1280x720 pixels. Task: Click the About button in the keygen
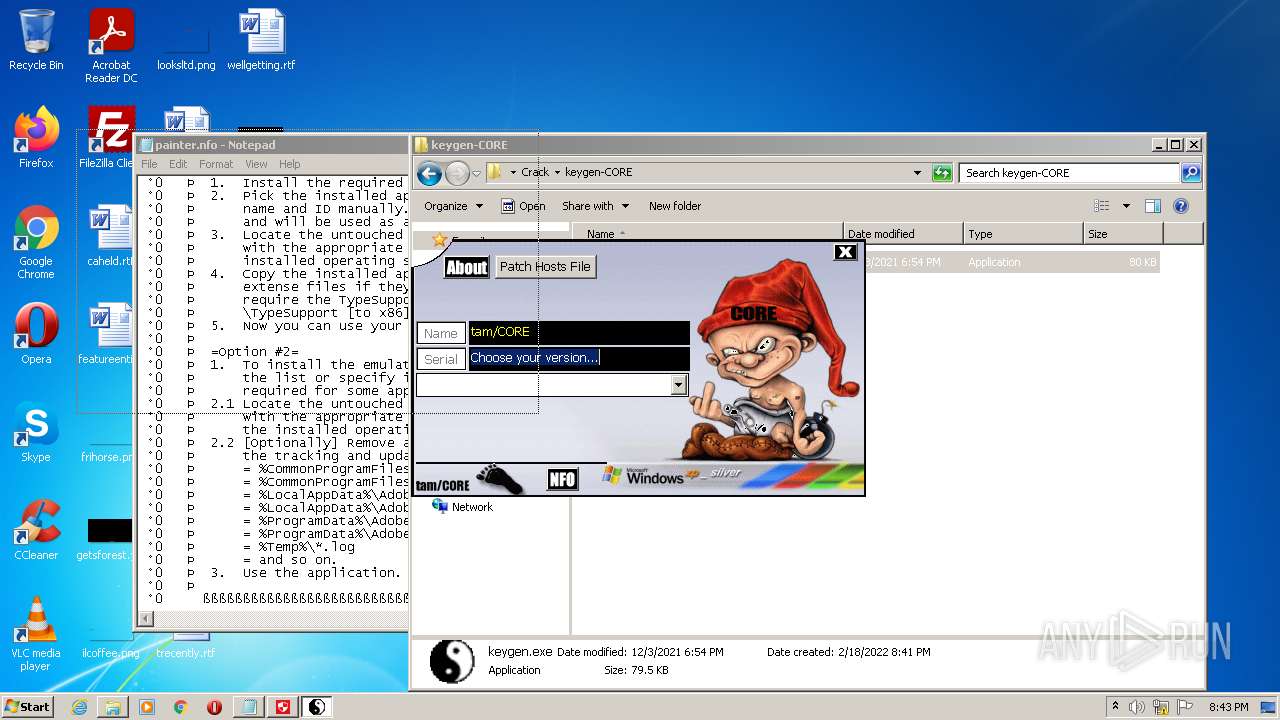466,267
